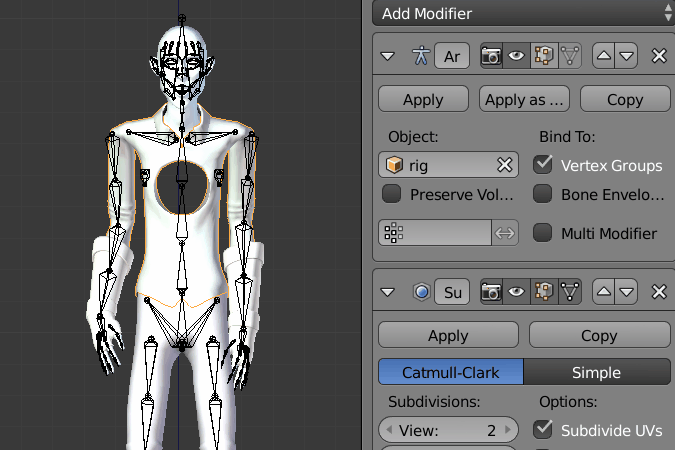Remove the Armature modifier
The image size is (675, 450).
pos(659,56)
